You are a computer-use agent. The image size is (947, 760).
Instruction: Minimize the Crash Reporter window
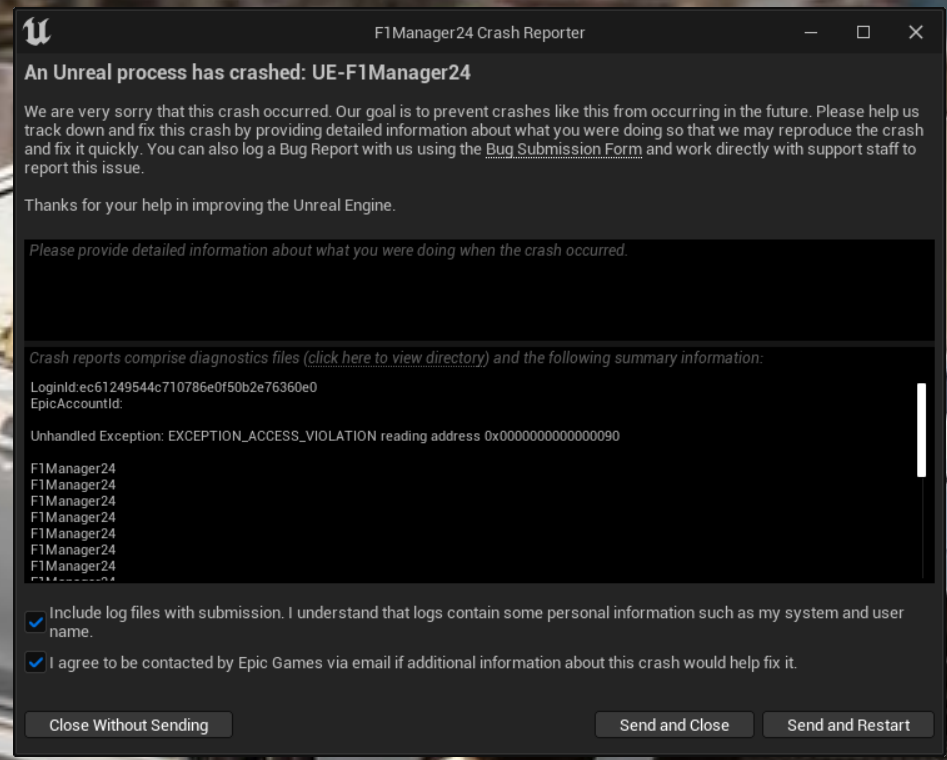(x=811, y=32)
